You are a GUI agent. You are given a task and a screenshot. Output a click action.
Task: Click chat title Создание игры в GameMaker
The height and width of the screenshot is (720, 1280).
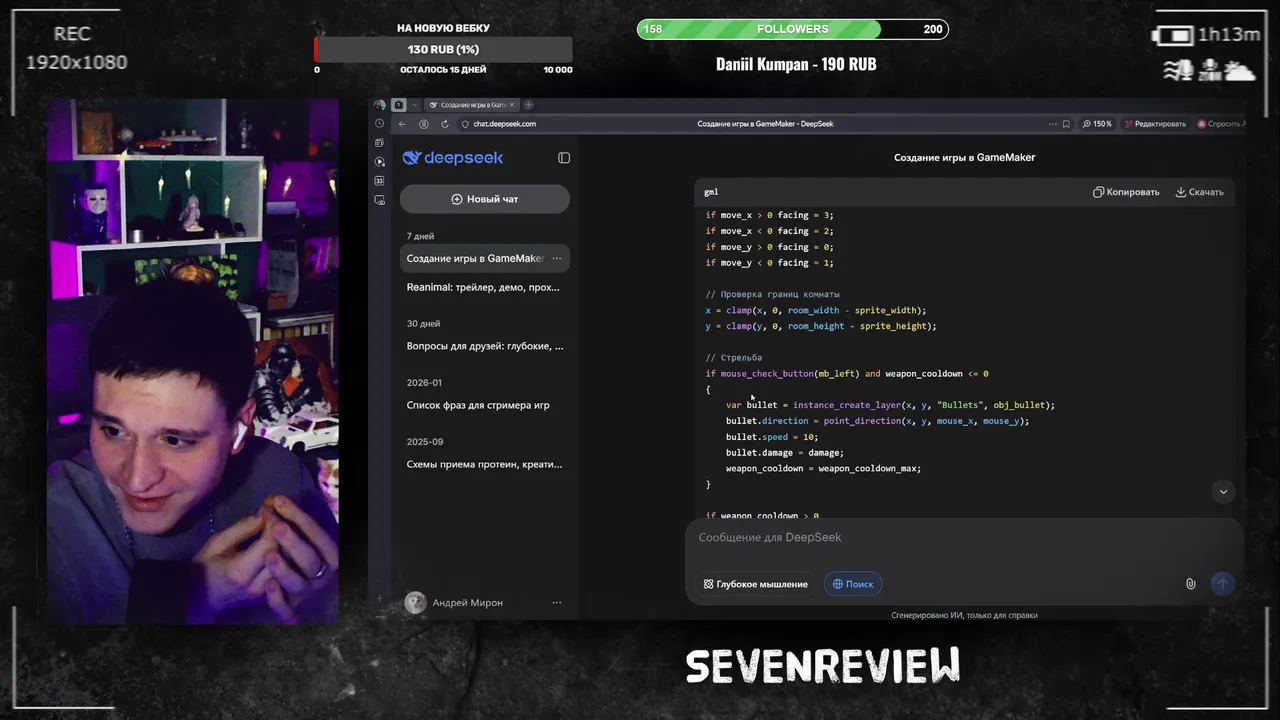964,157
